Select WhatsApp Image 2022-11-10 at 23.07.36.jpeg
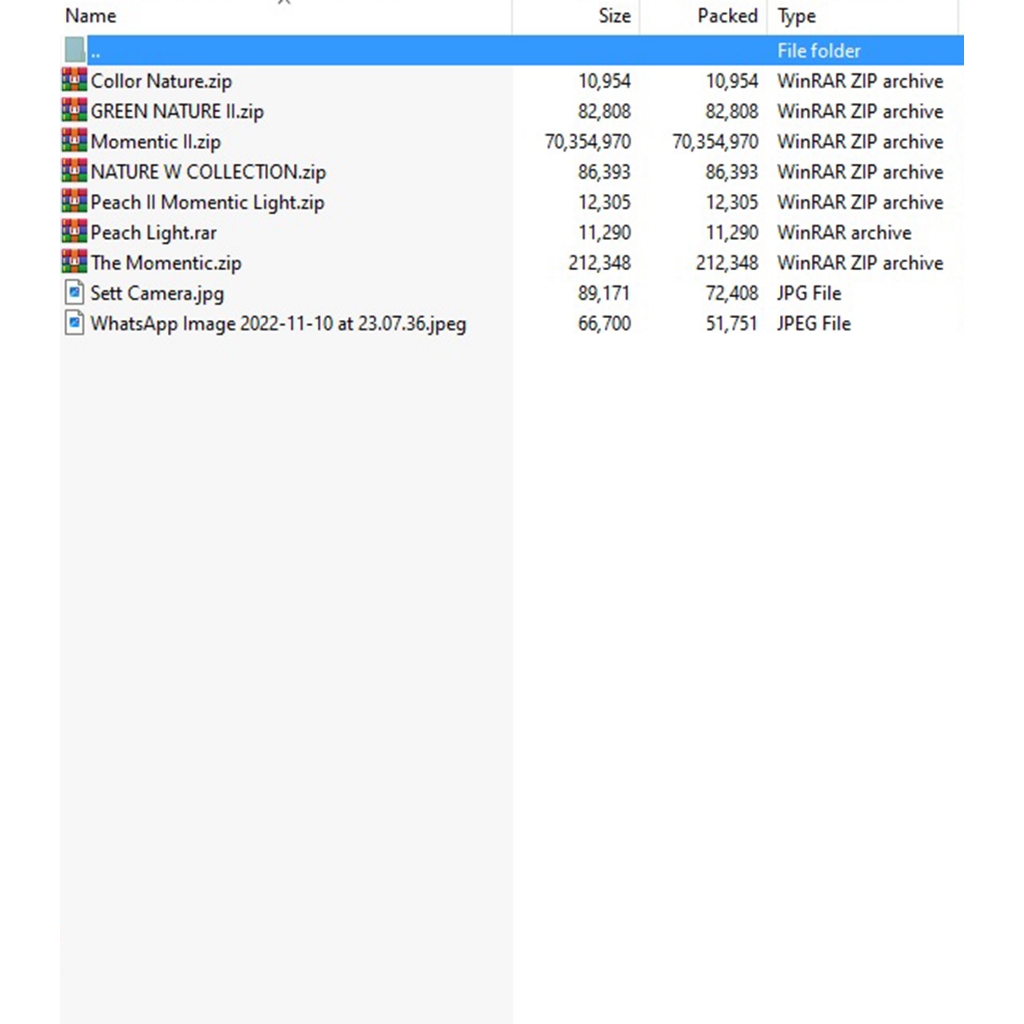 278,324
